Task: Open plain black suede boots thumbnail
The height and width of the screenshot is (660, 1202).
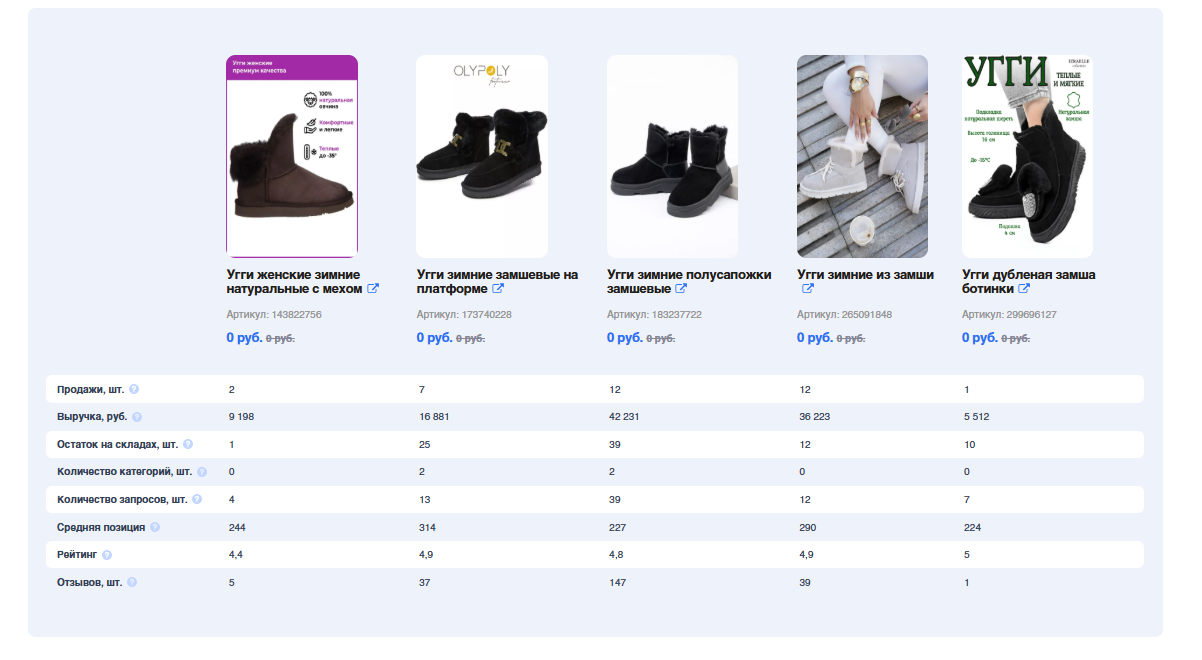Action: point(672,156)
